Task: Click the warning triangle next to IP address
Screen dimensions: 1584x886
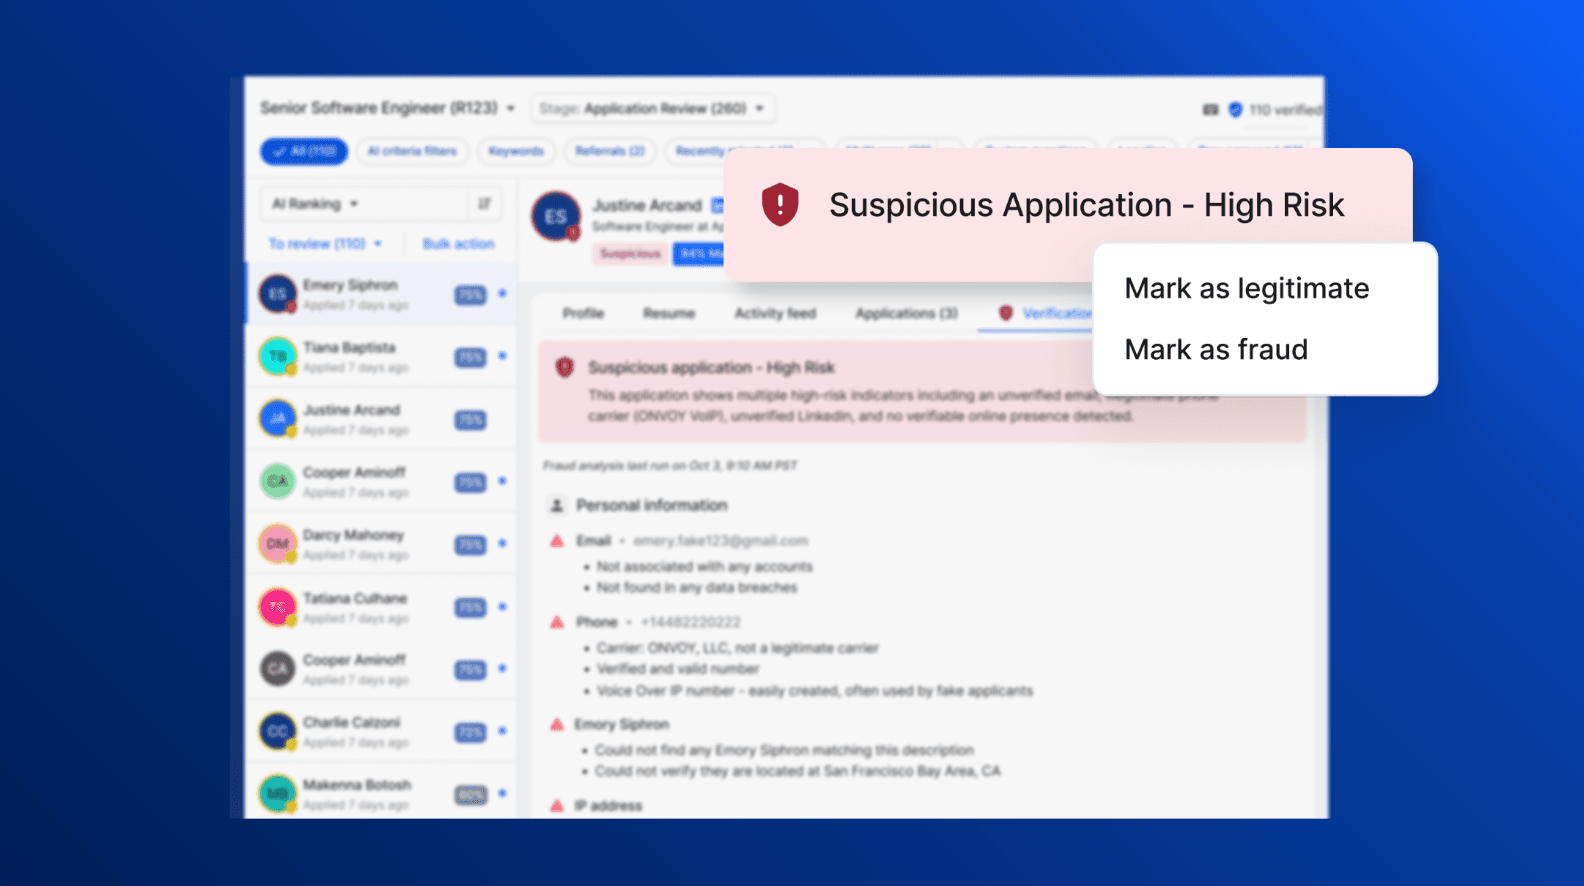Action: tap(557, 805)
